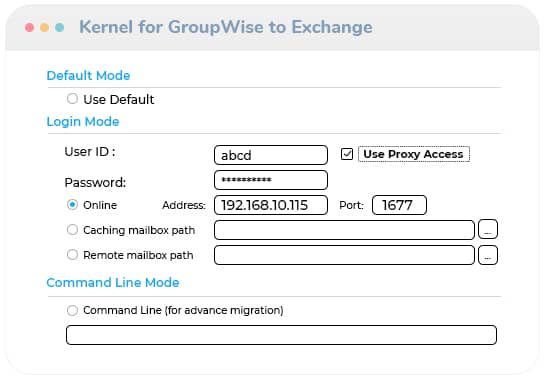Viewport: 545px width, 380px height.
Task: Browse for the Remote mailbox path
Action: tap(488, 255)
